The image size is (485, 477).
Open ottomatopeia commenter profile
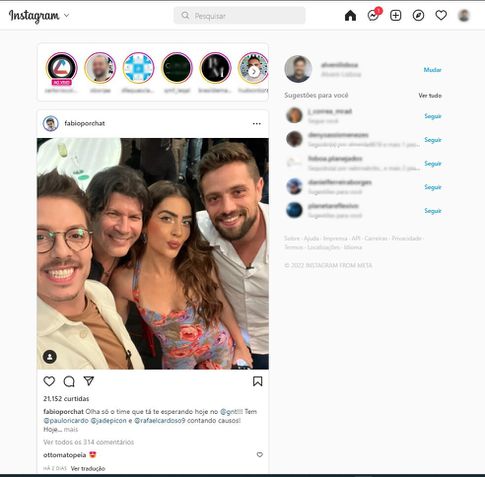point(65,455)
